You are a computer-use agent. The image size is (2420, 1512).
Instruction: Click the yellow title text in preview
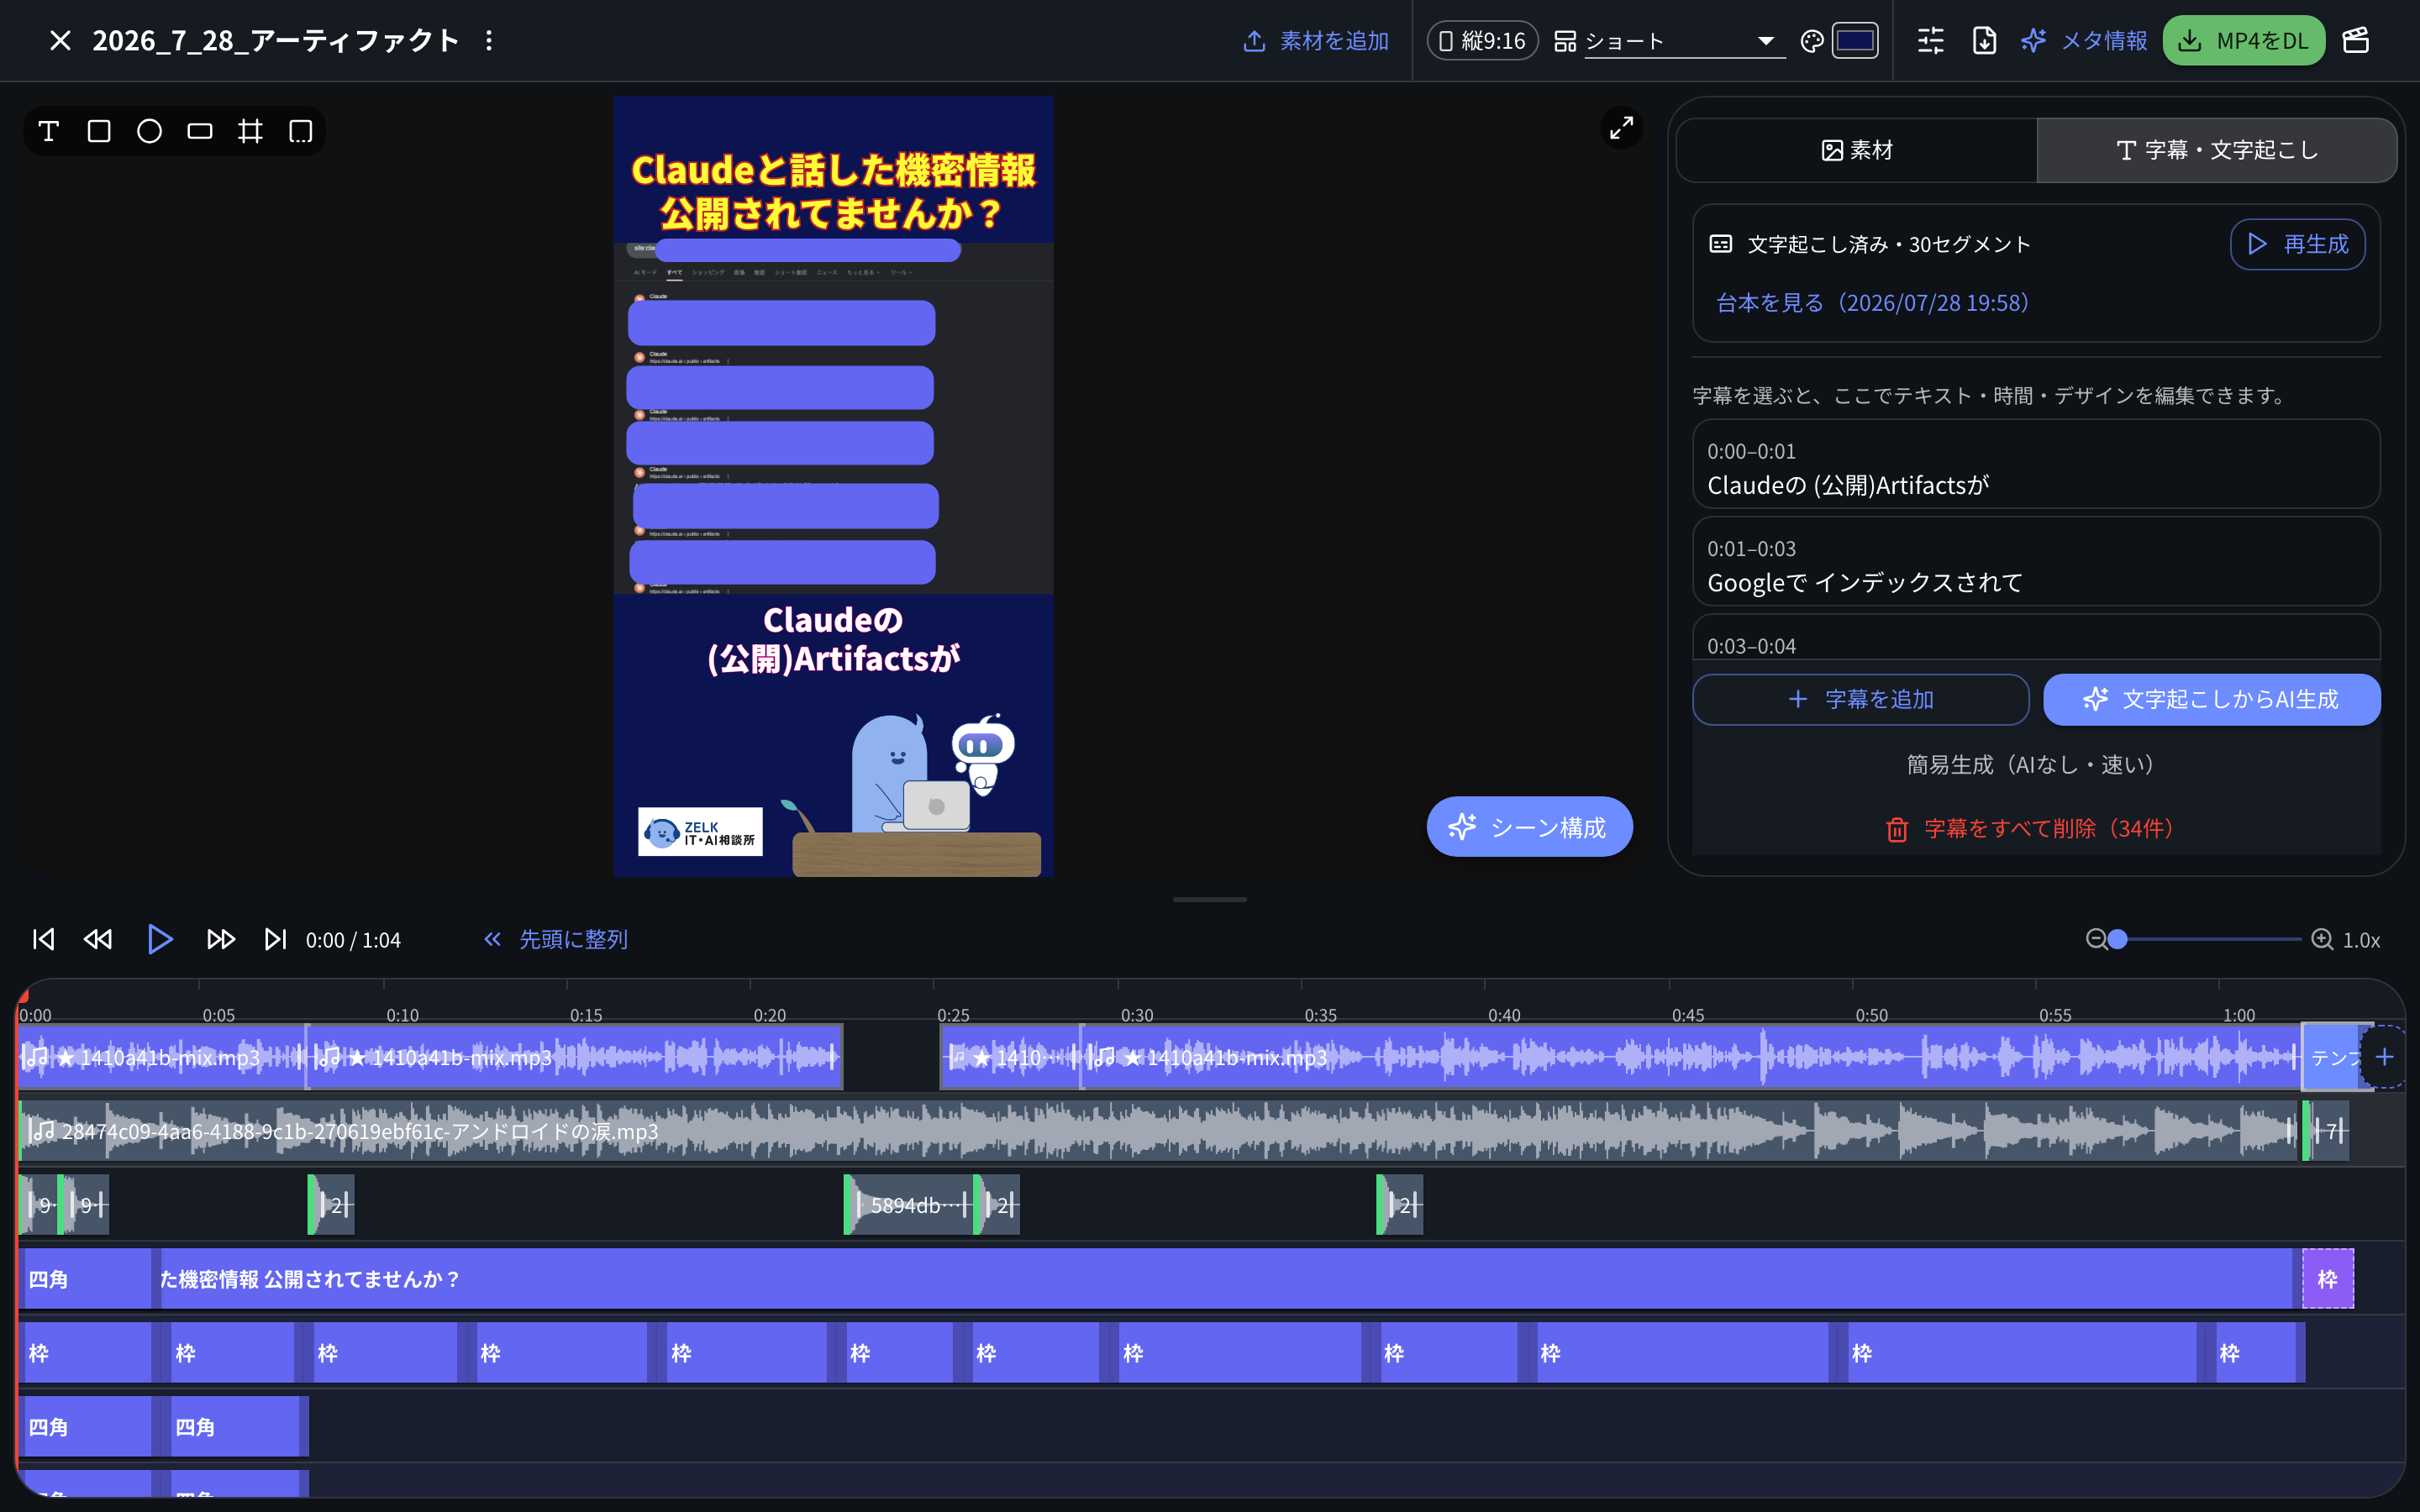click(x=833, y=191)
